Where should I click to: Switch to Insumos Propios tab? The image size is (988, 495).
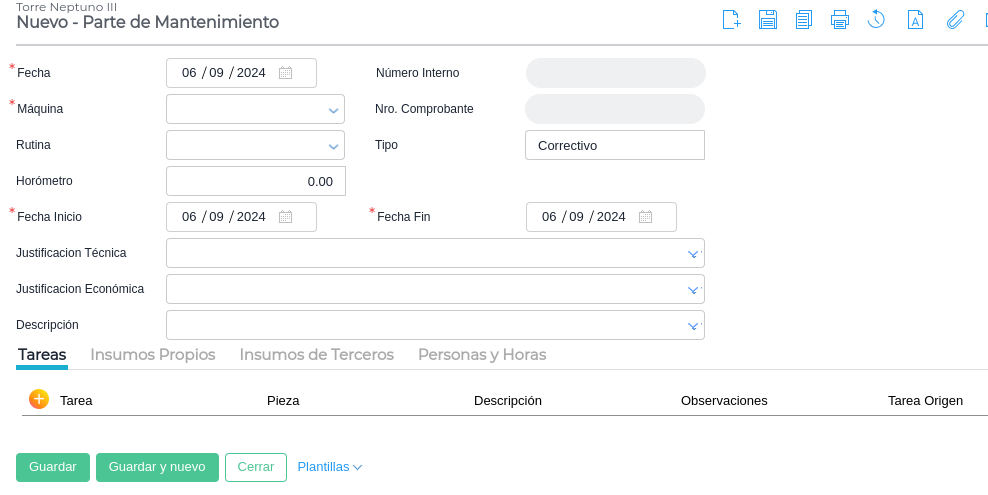[153, 355]
